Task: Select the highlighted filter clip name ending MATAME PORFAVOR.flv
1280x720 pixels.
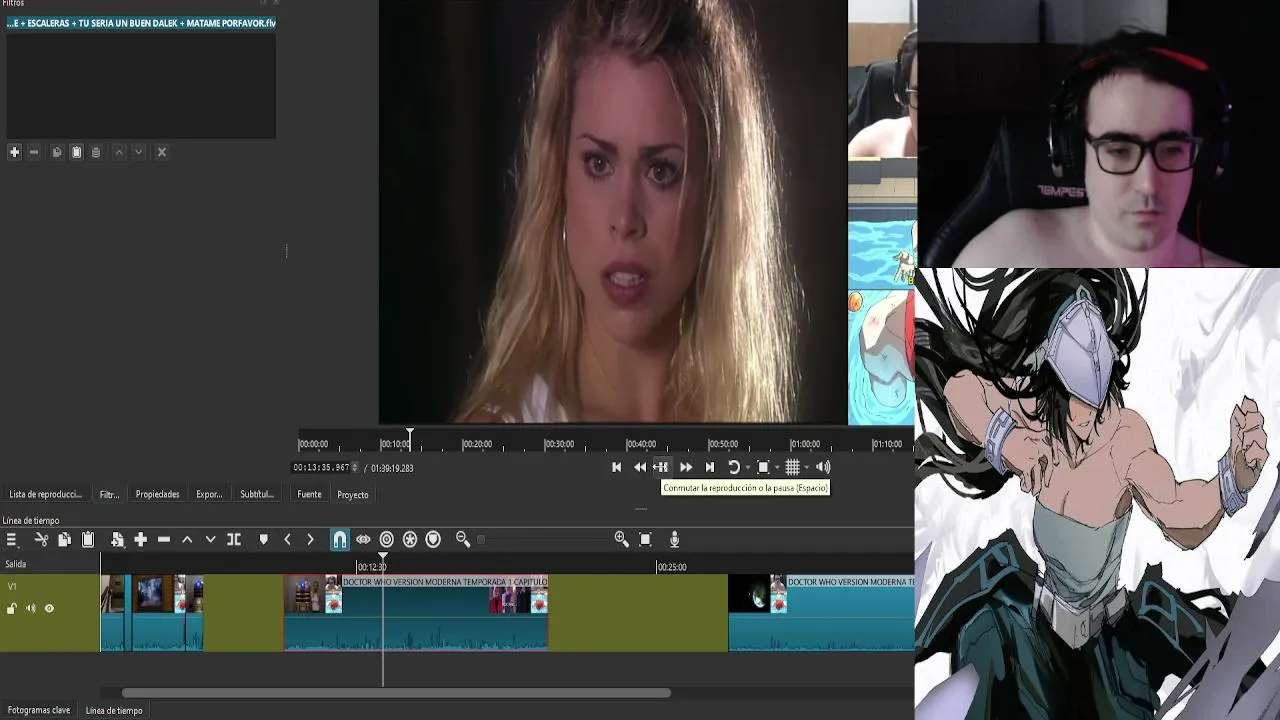Action: pyautogui.click(x=141, y=23)
